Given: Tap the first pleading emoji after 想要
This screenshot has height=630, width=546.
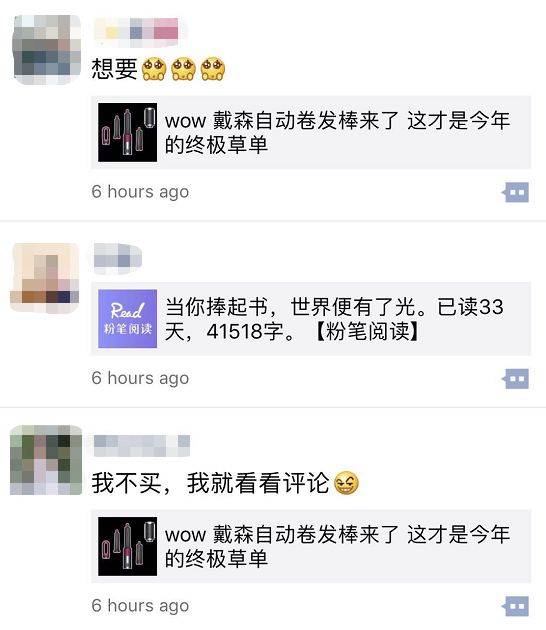Looking at the screenshot, I should [154, 69].
